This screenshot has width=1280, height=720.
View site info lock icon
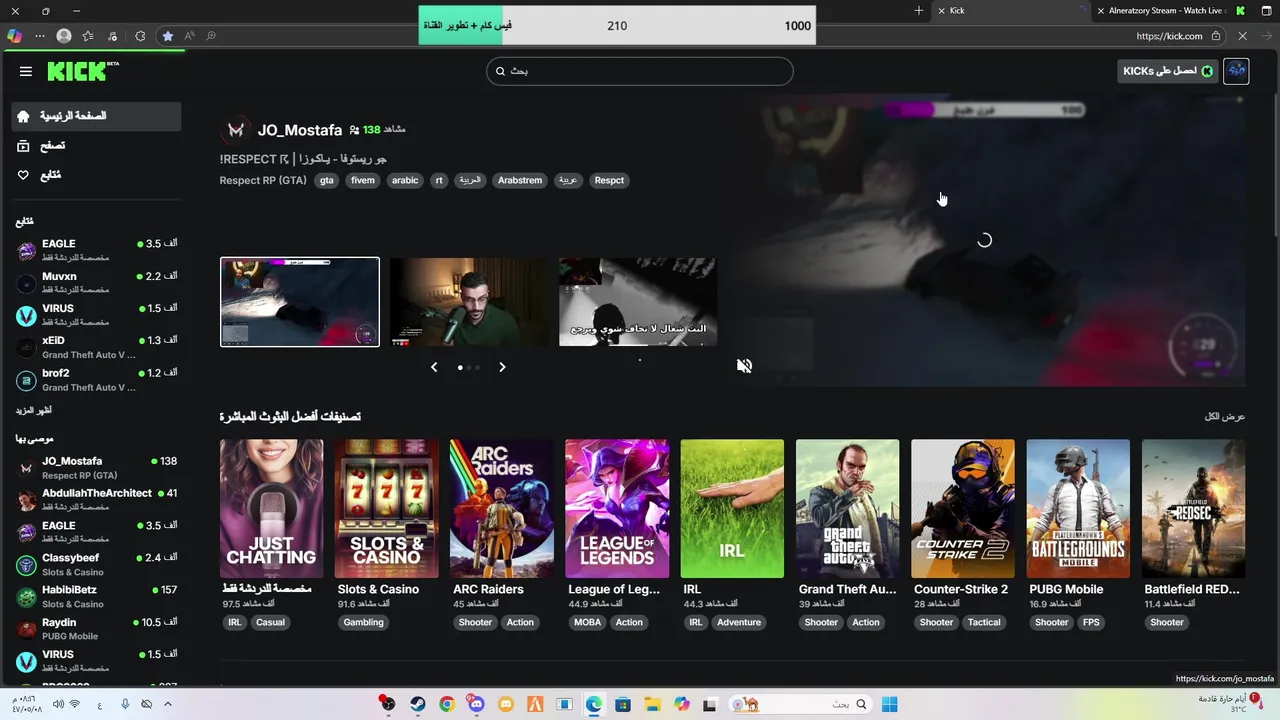click(x=1216, y=36)
